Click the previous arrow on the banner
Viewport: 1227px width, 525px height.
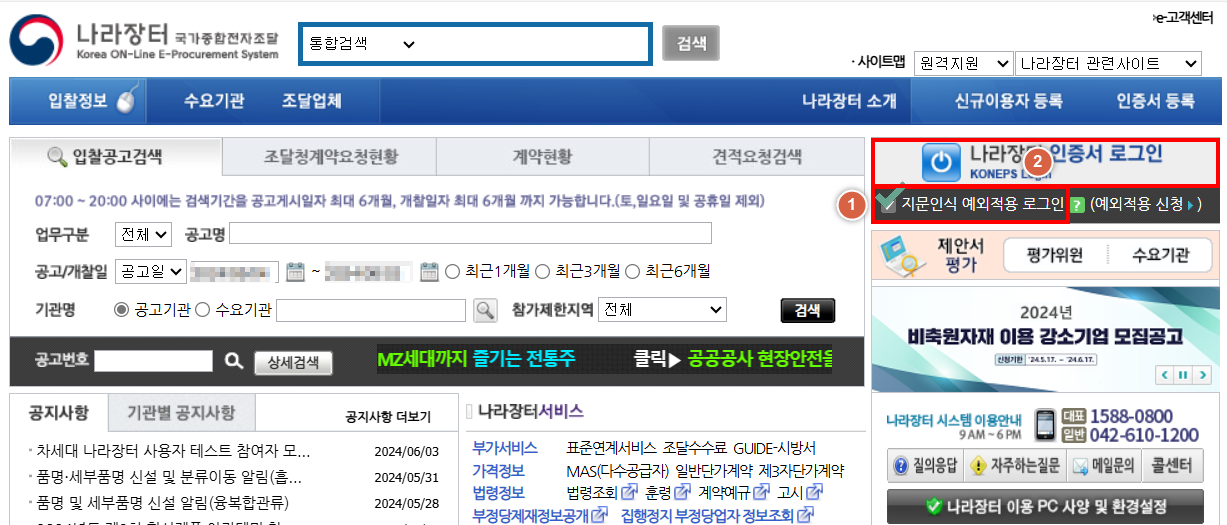[1165, 375]
